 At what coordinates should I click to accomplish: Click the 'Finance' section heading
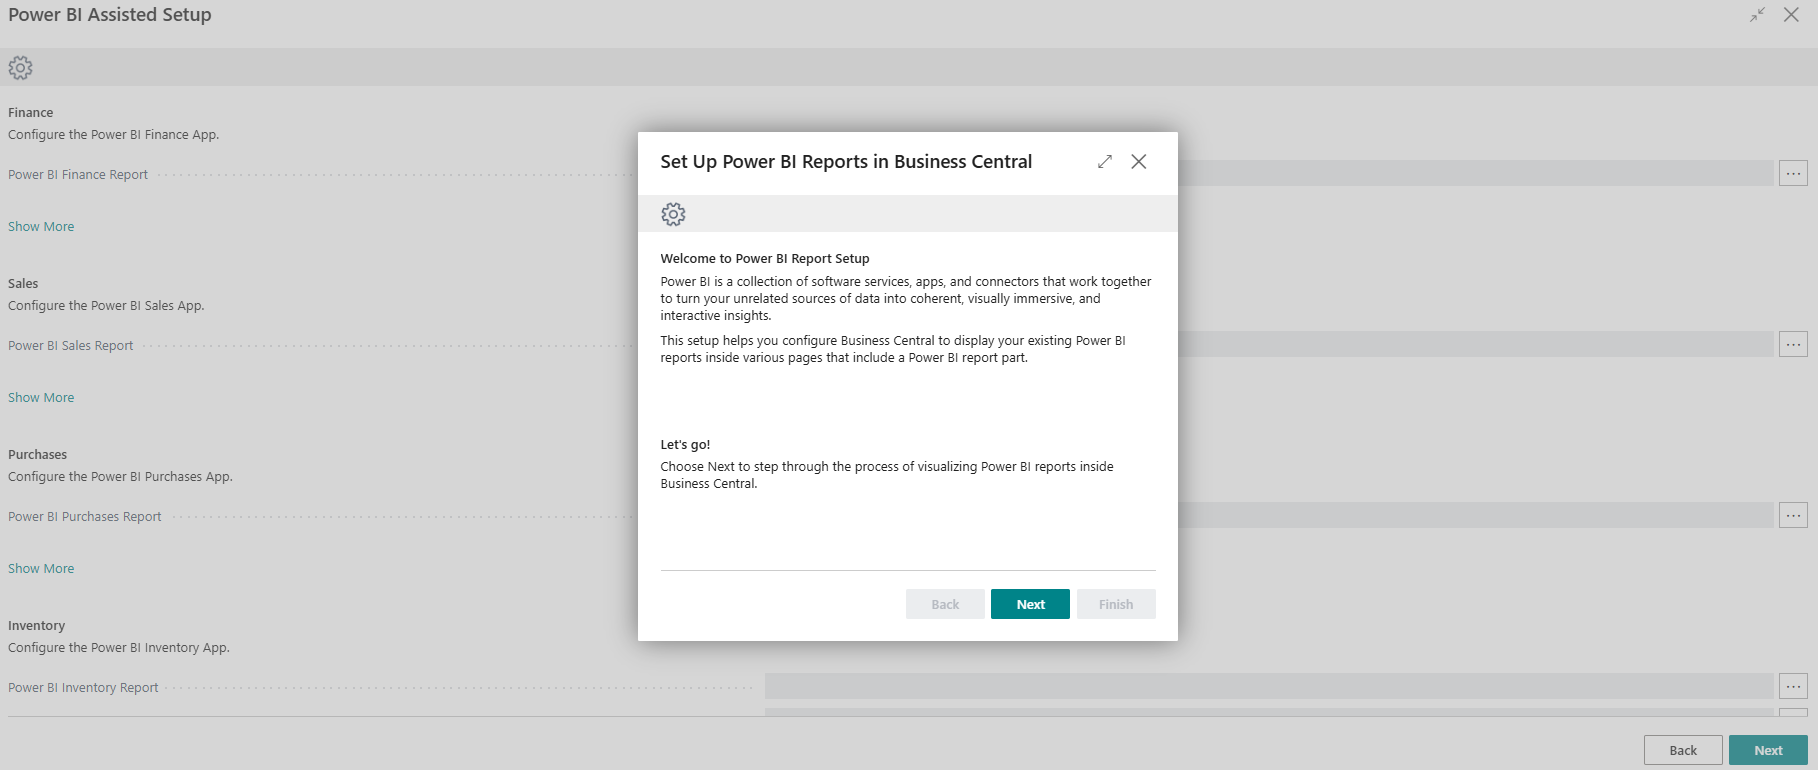coord(31,113)
